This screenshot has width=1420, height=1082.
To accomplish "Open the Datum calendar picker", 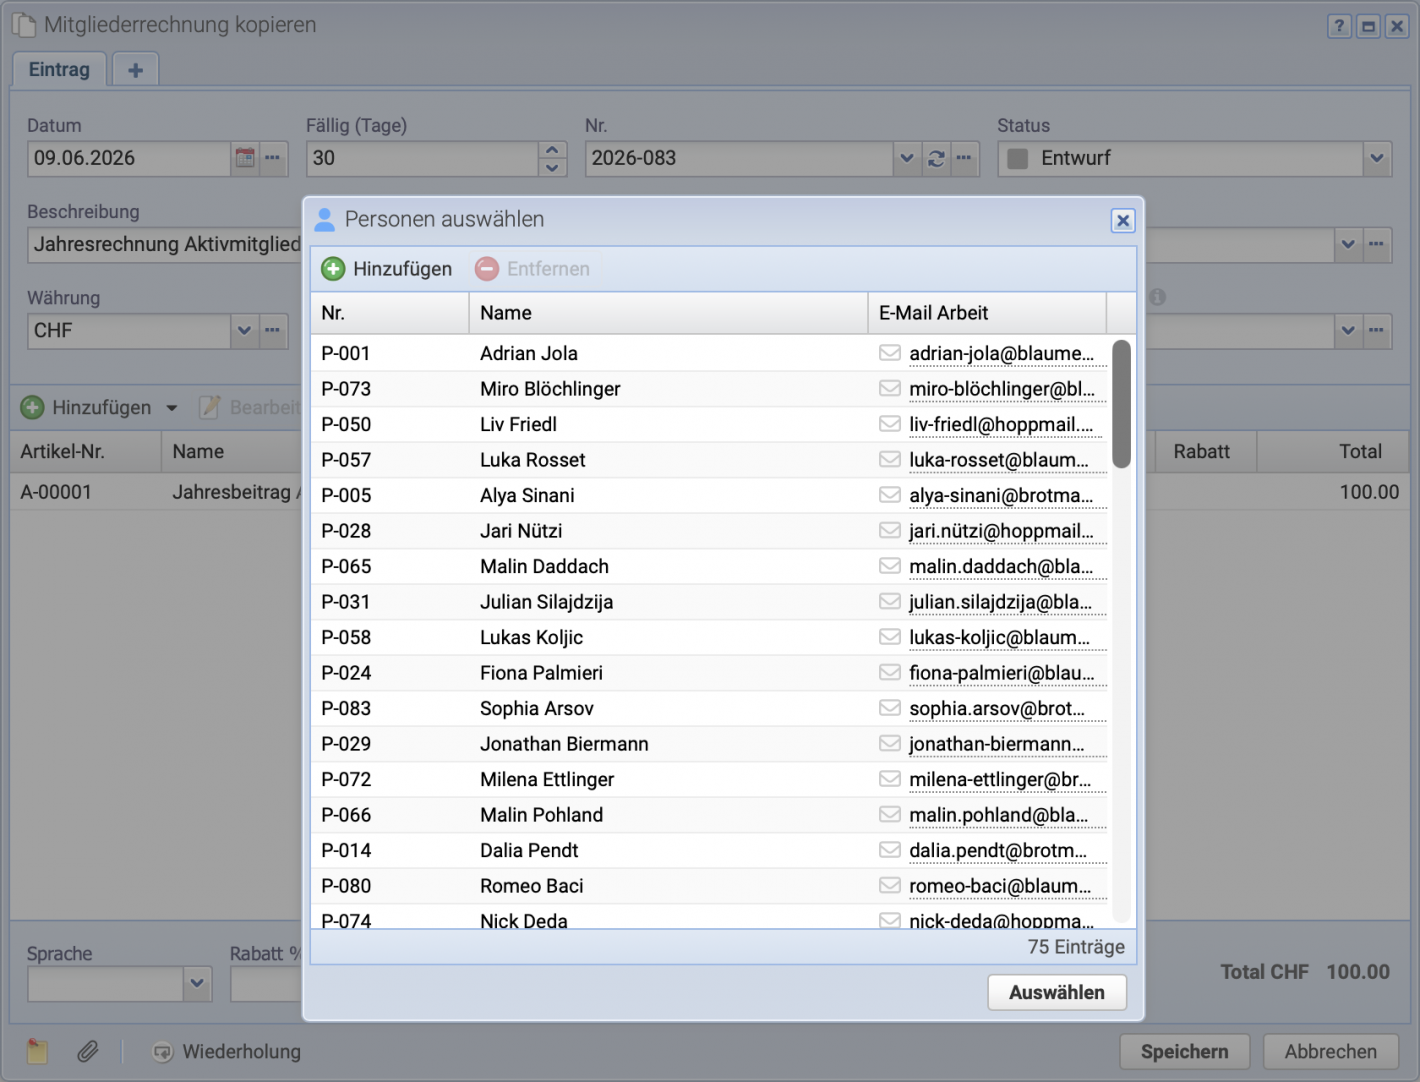I will point(244,158).
